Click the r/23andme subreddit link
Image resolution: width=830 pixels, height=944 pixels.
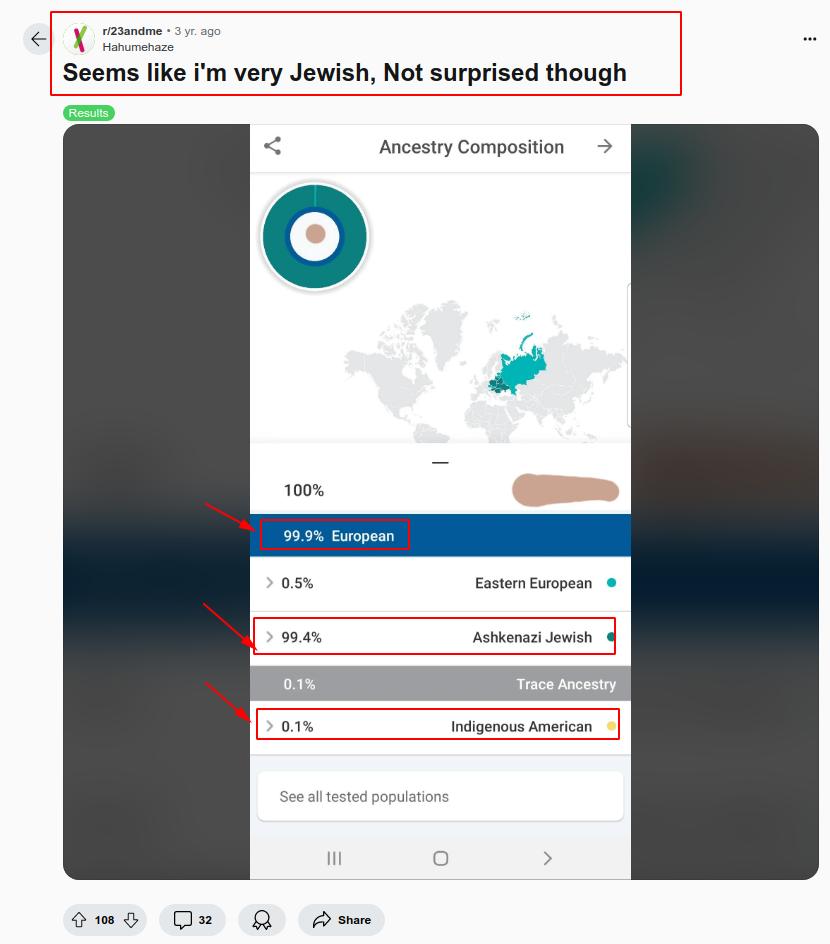tap(132, 31)
